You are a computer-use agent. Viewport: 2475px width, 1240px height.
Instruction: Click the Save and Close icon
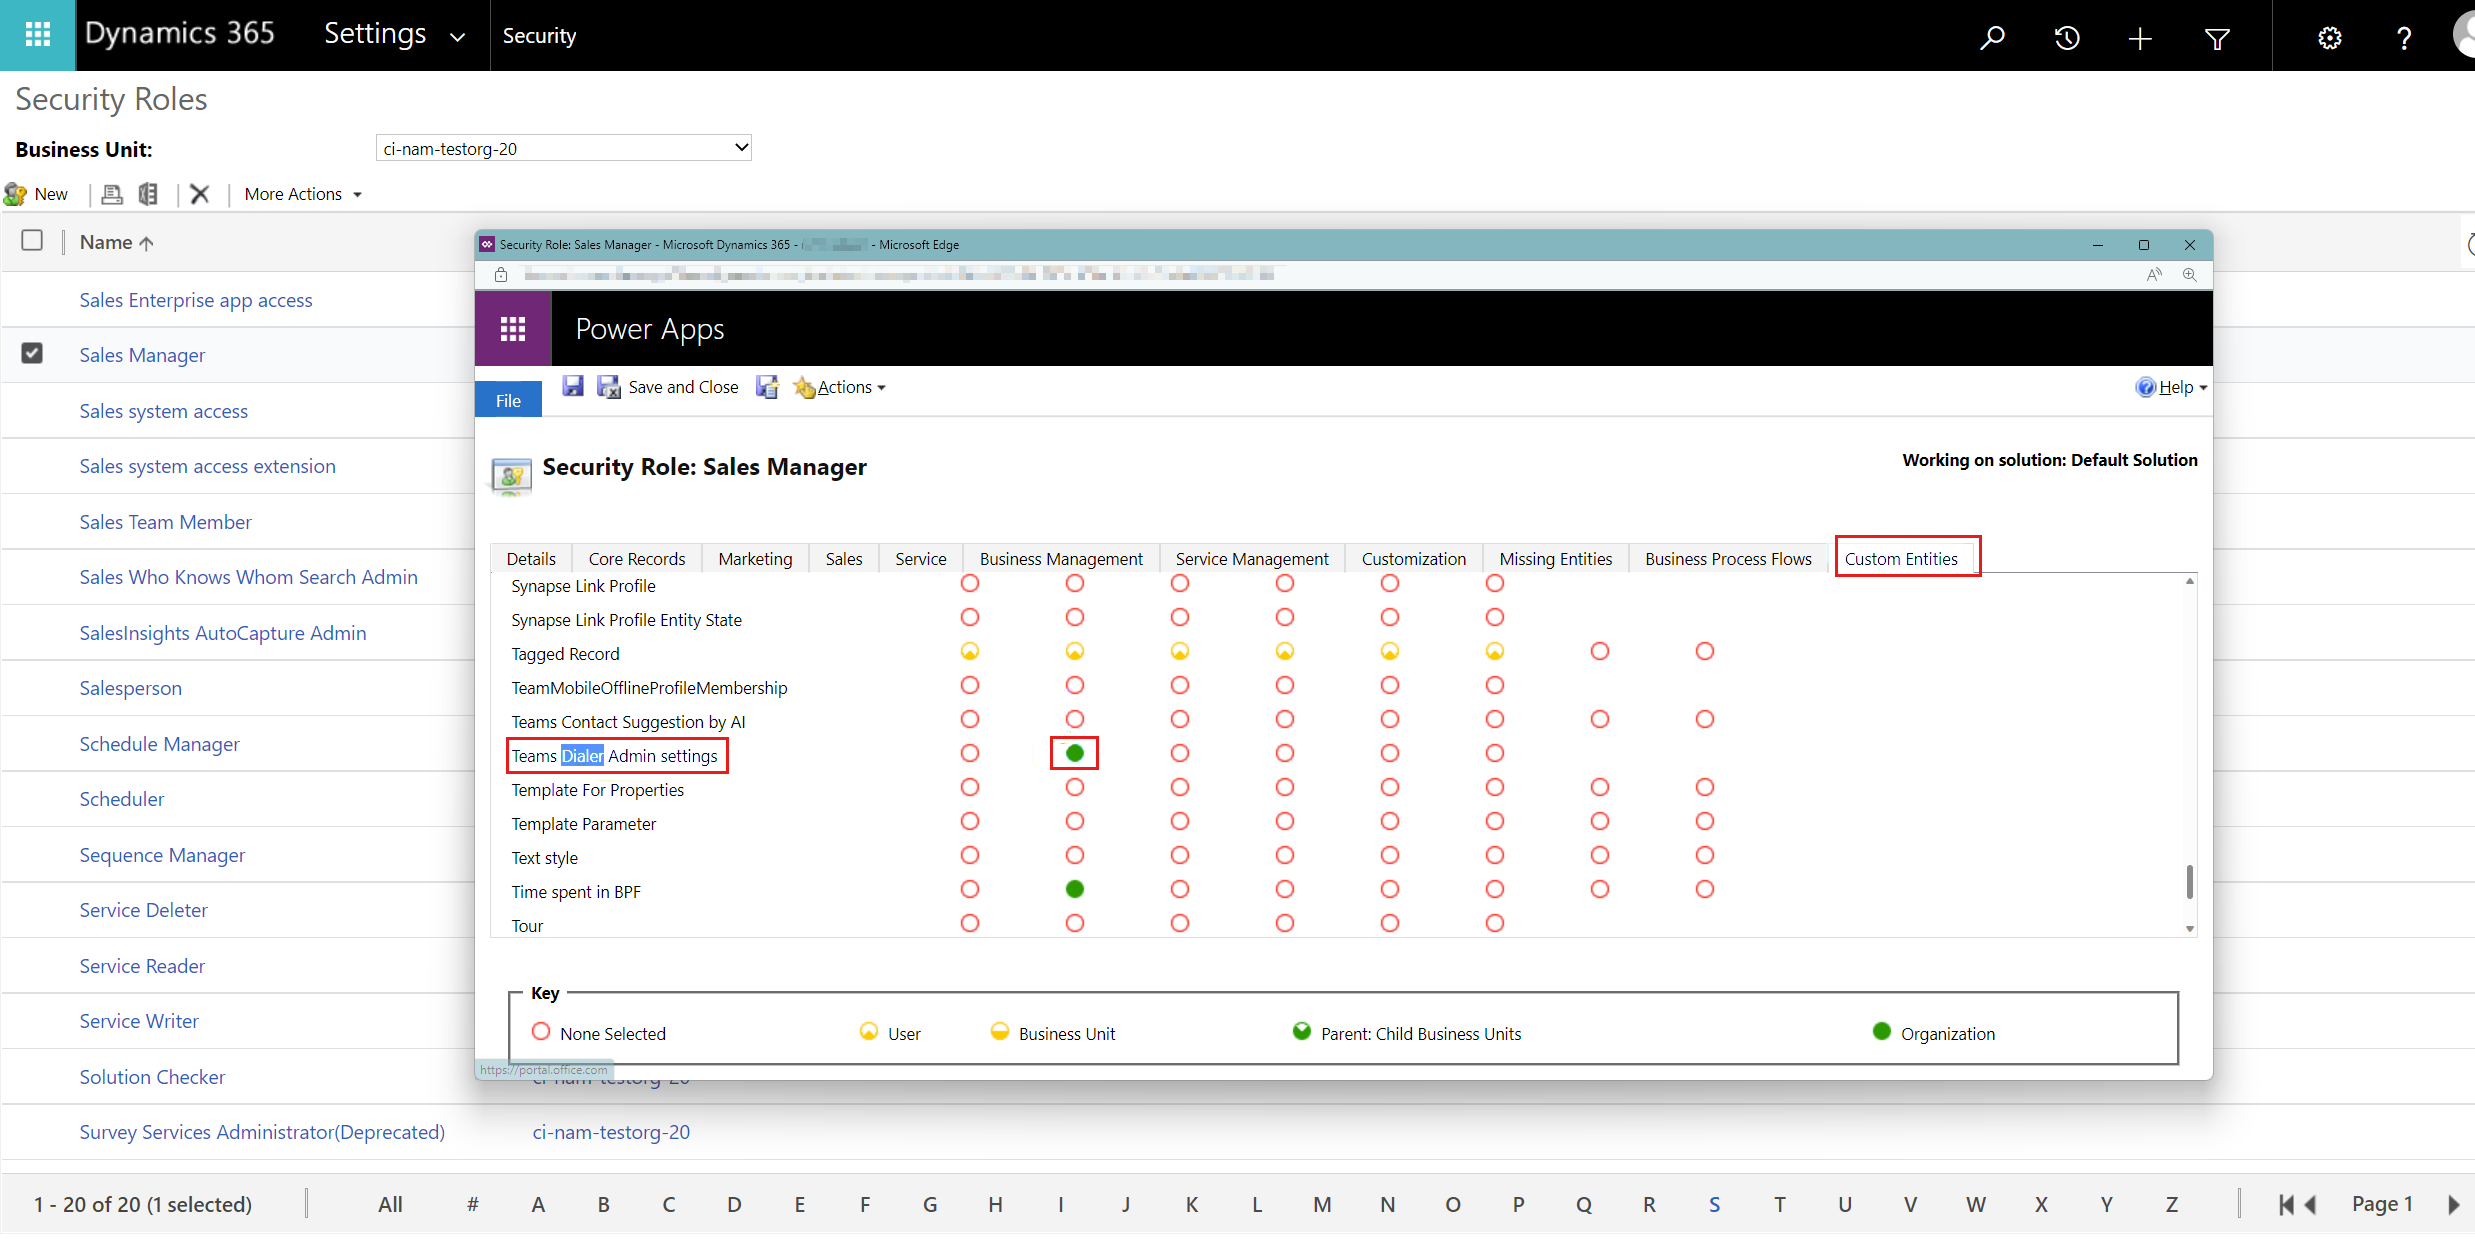pyautogui.click(x=608, y=387)
